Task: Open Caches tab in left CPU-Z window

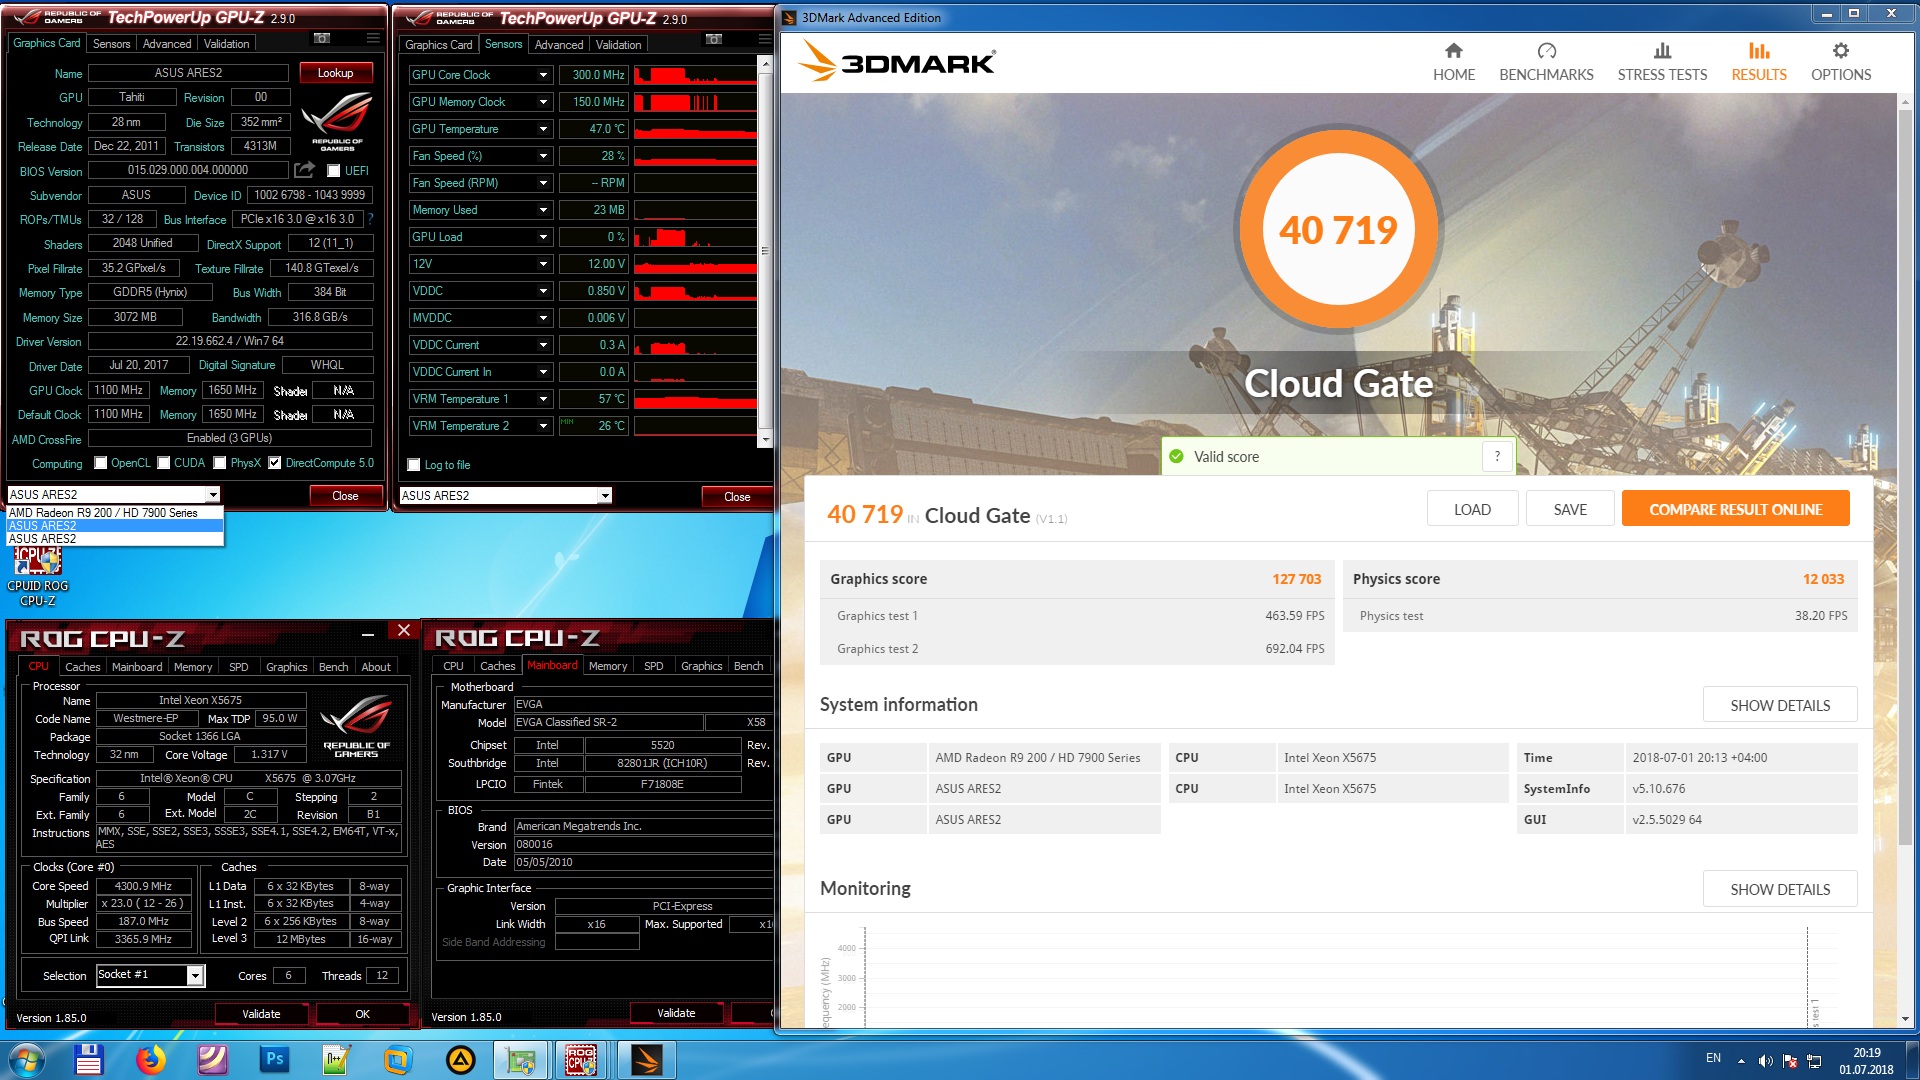Action: [x=82, y=666]
